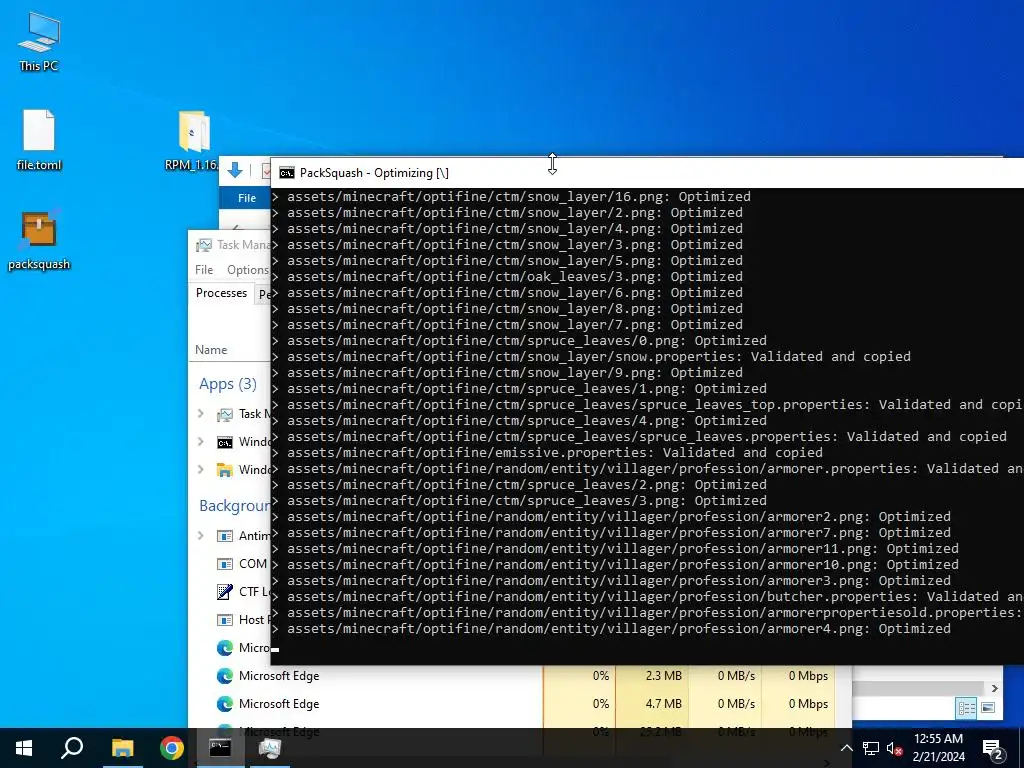Select the Host process row icon

coord(225,620)
